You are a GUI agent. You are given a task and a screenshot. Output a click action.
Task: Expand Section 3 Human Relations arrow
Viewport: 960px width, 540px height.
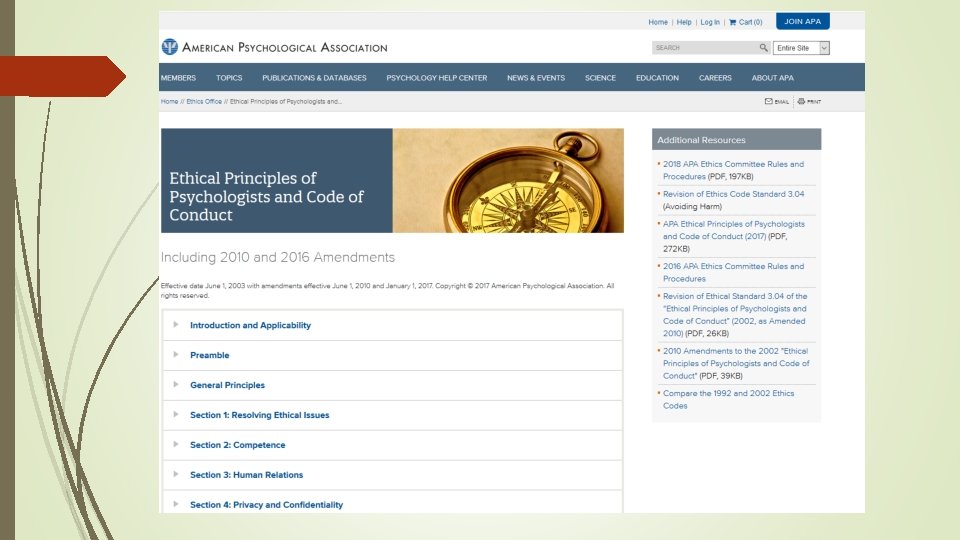tap(176, 474)
